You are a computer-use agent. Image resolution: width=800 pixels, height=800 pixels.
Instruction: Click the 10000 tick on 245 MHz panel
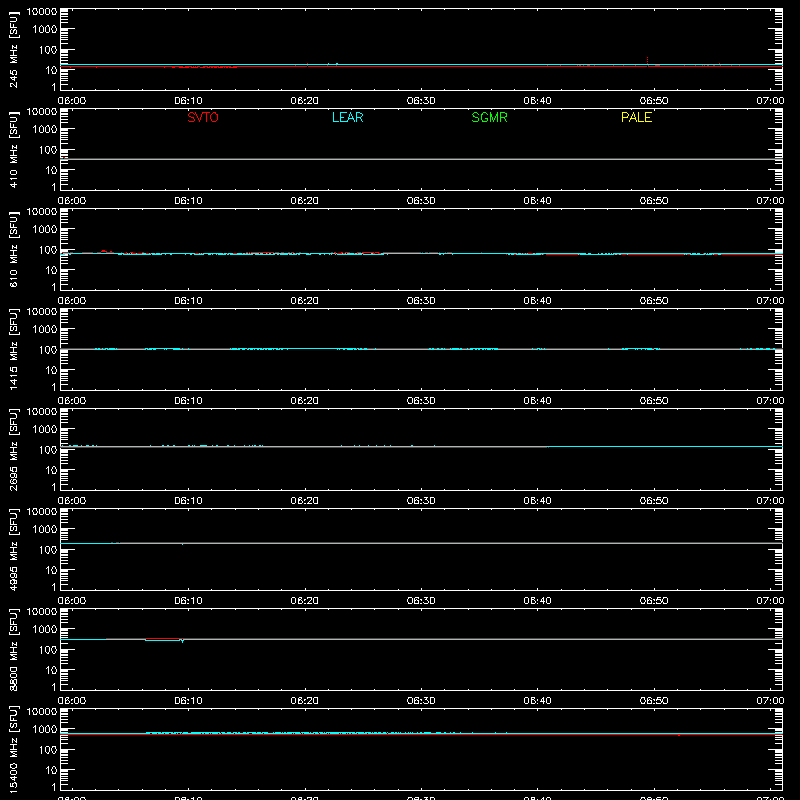(x=42, y=12)
